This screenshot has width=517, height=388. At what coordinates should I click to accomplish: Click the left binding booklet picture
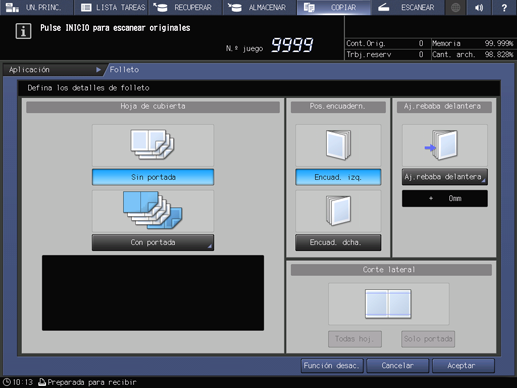pos(338,145)
